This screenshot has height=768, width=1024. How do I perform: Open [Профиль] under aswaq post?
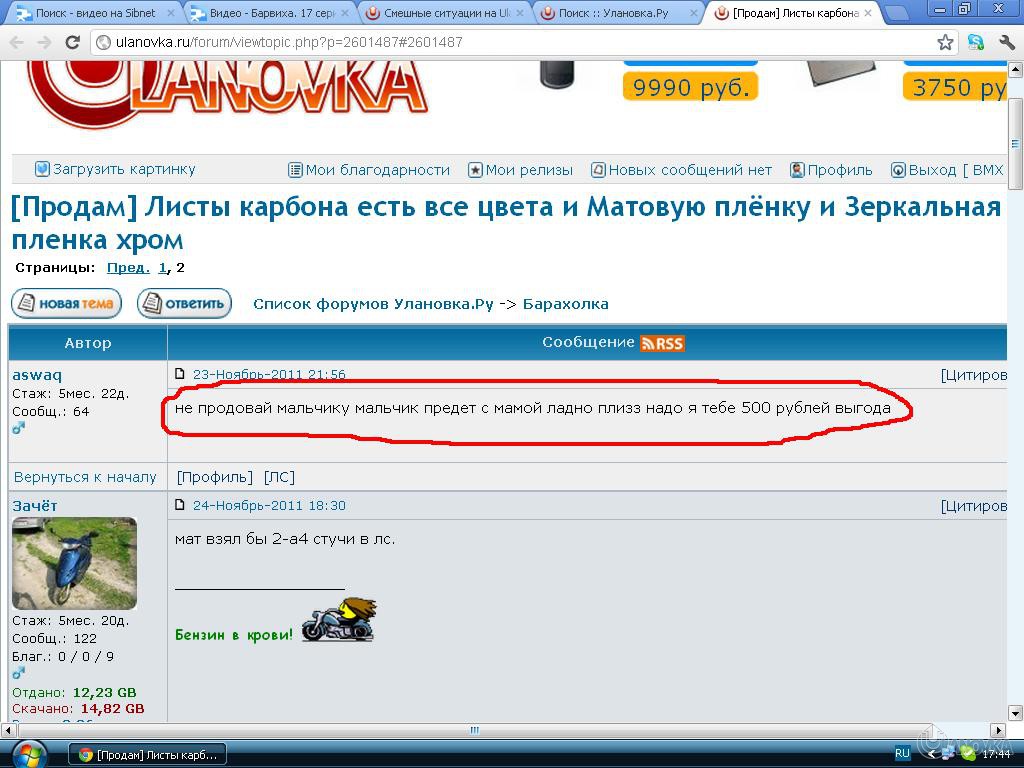tap(215, 477)
